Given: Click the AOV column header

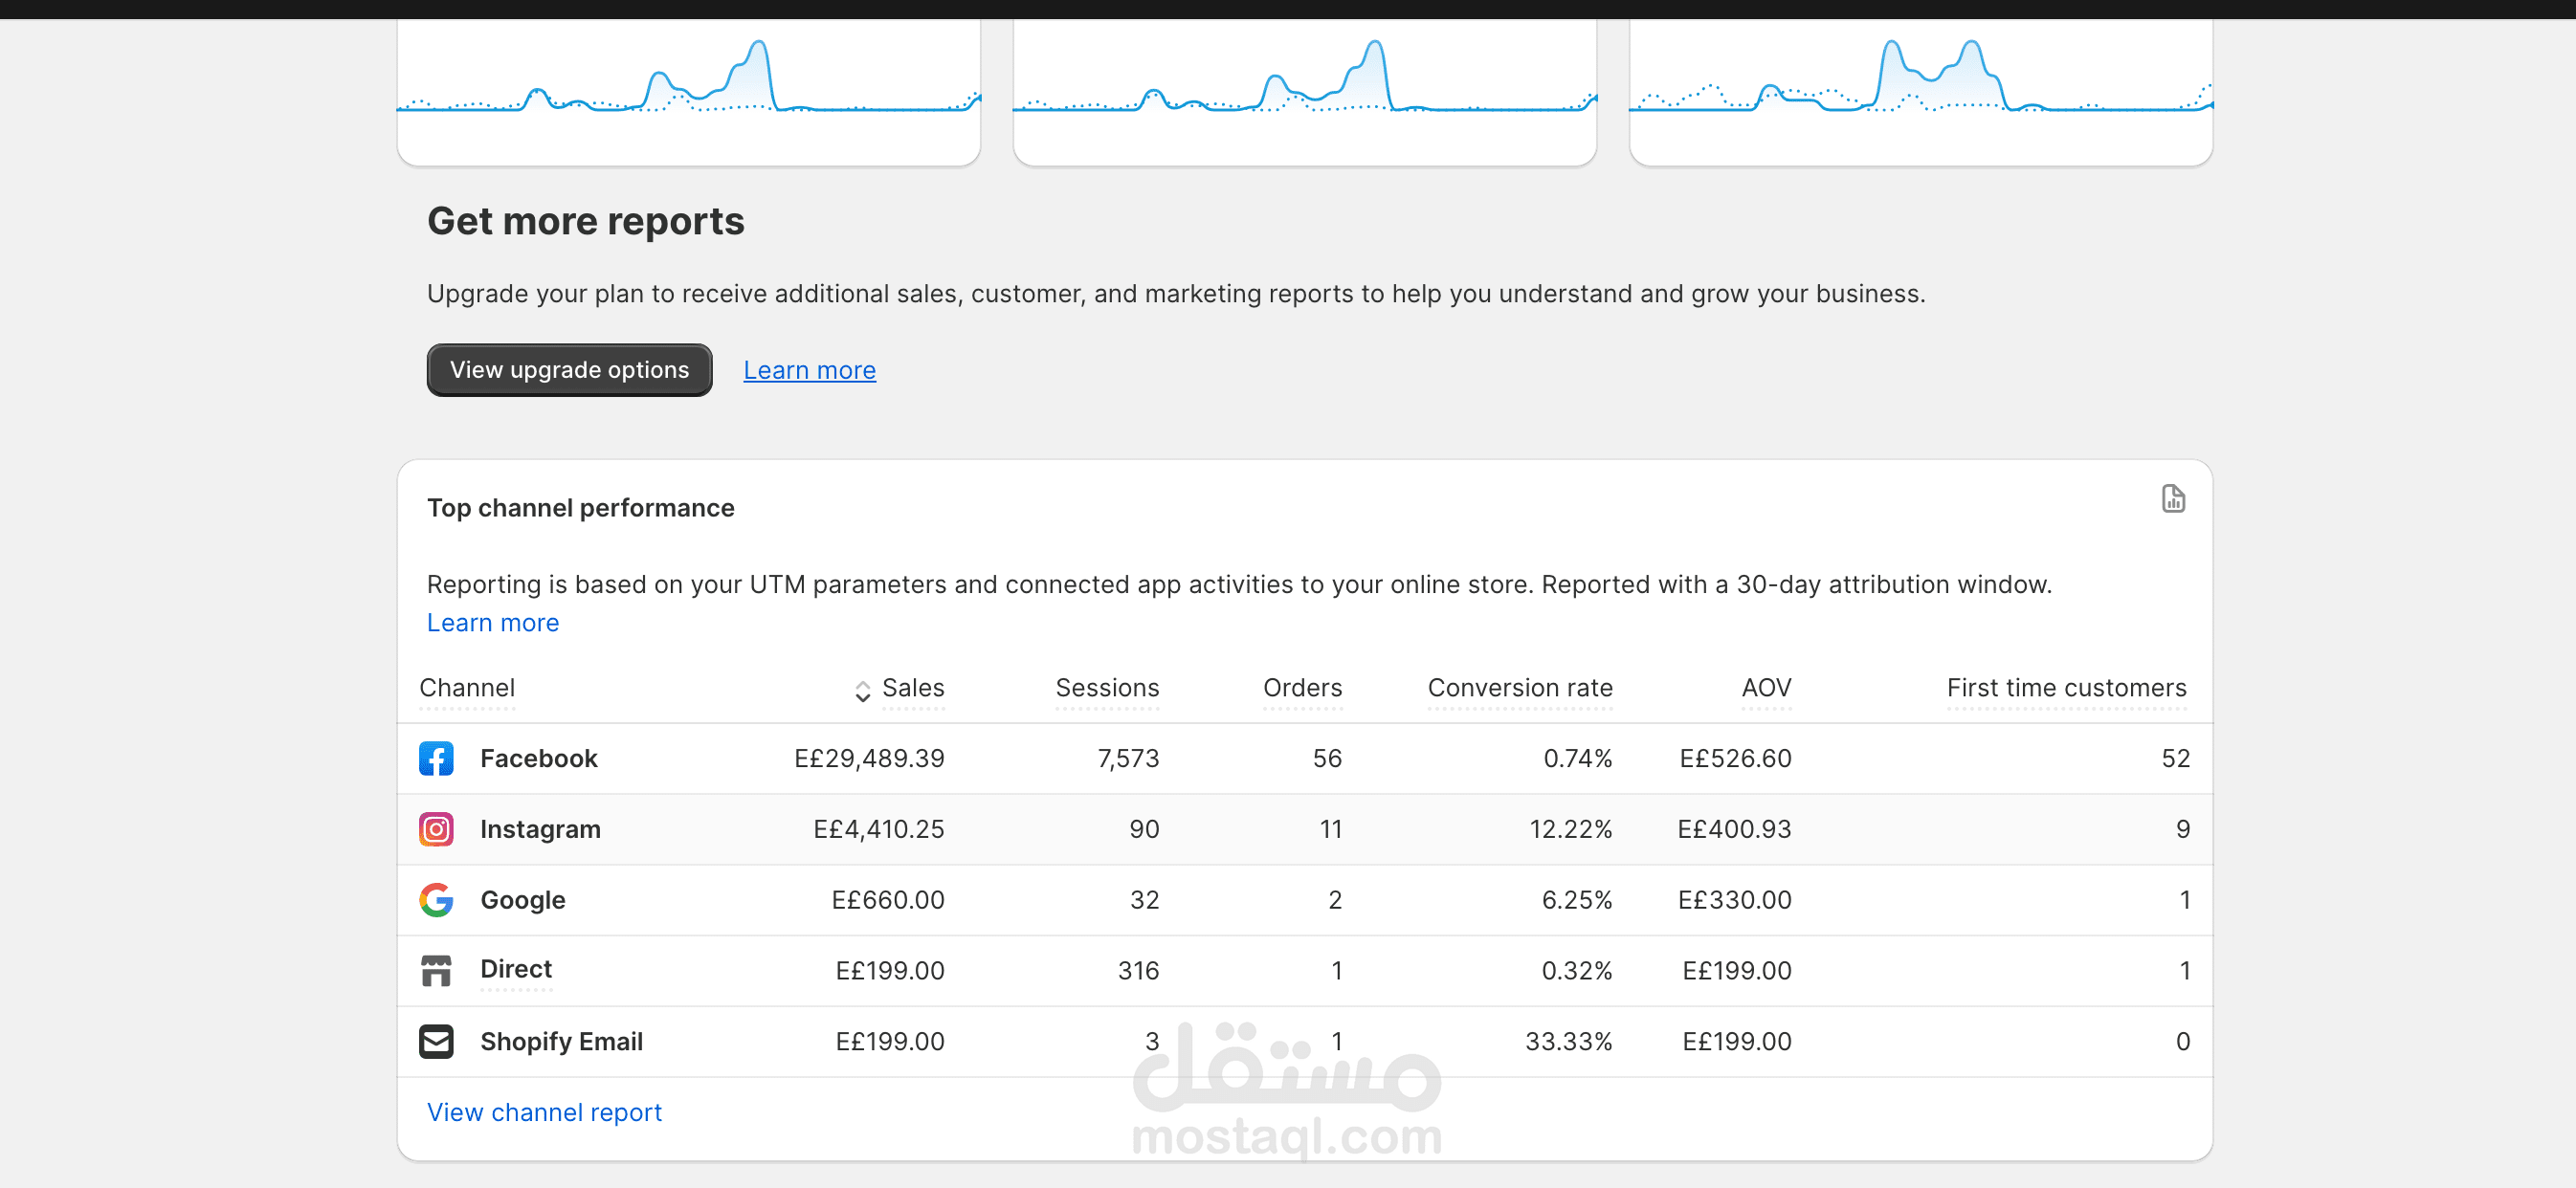Looking at the screenshot, I should (1765, 688).
